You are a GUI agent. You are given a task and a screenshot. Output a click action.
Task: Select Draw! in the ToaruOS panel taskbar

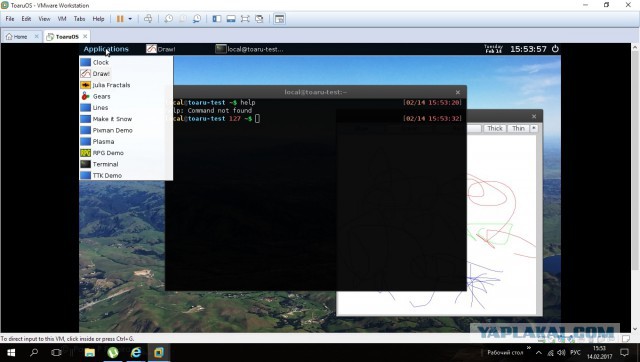tap(161, 49)
